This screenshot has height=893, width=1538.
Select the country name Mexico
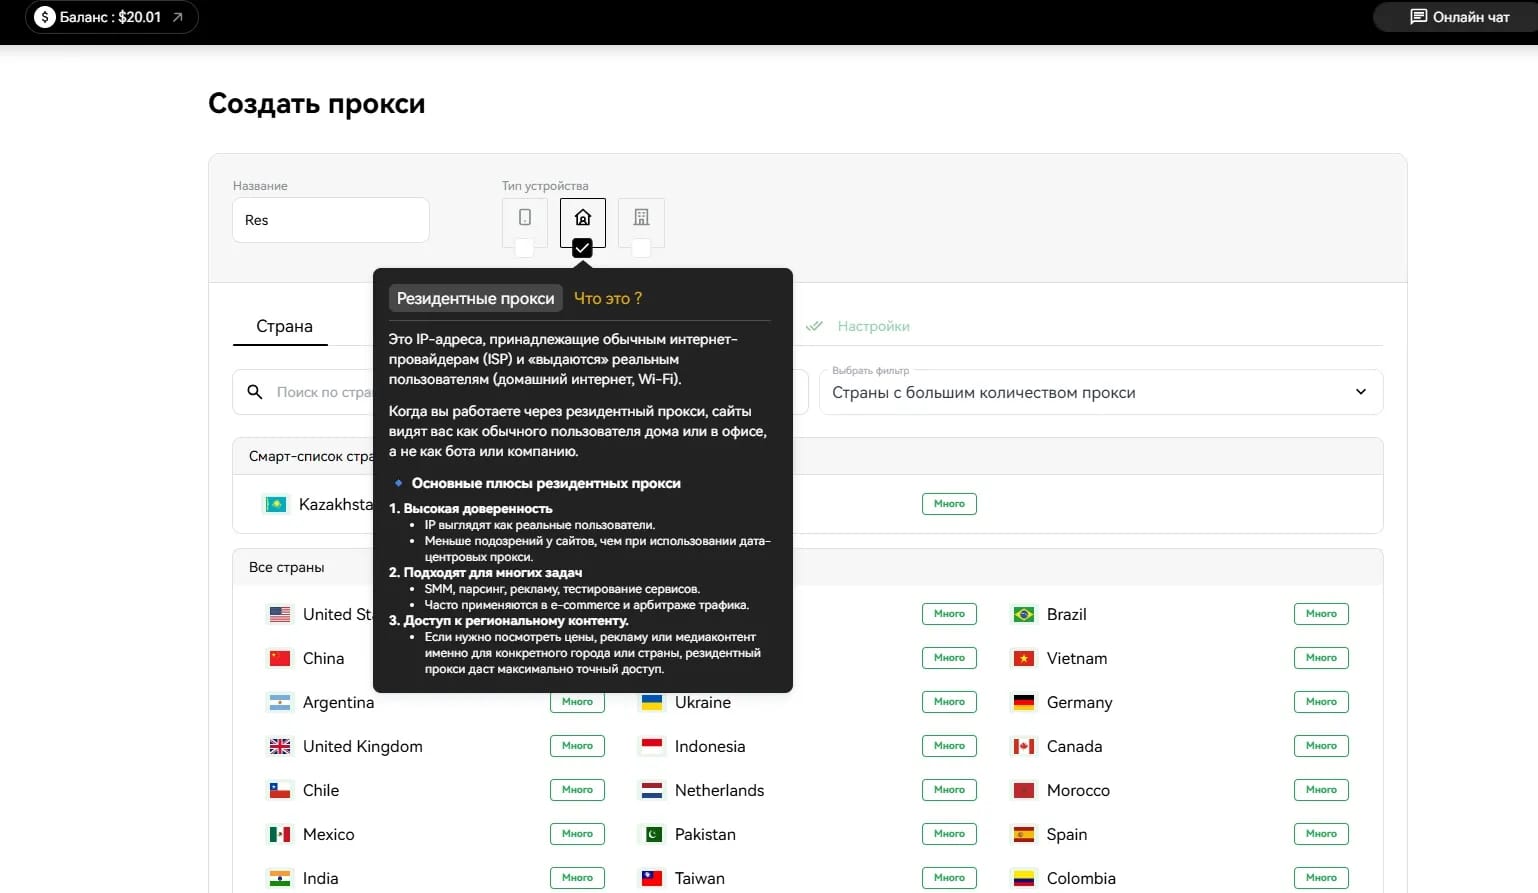[329, 834]
